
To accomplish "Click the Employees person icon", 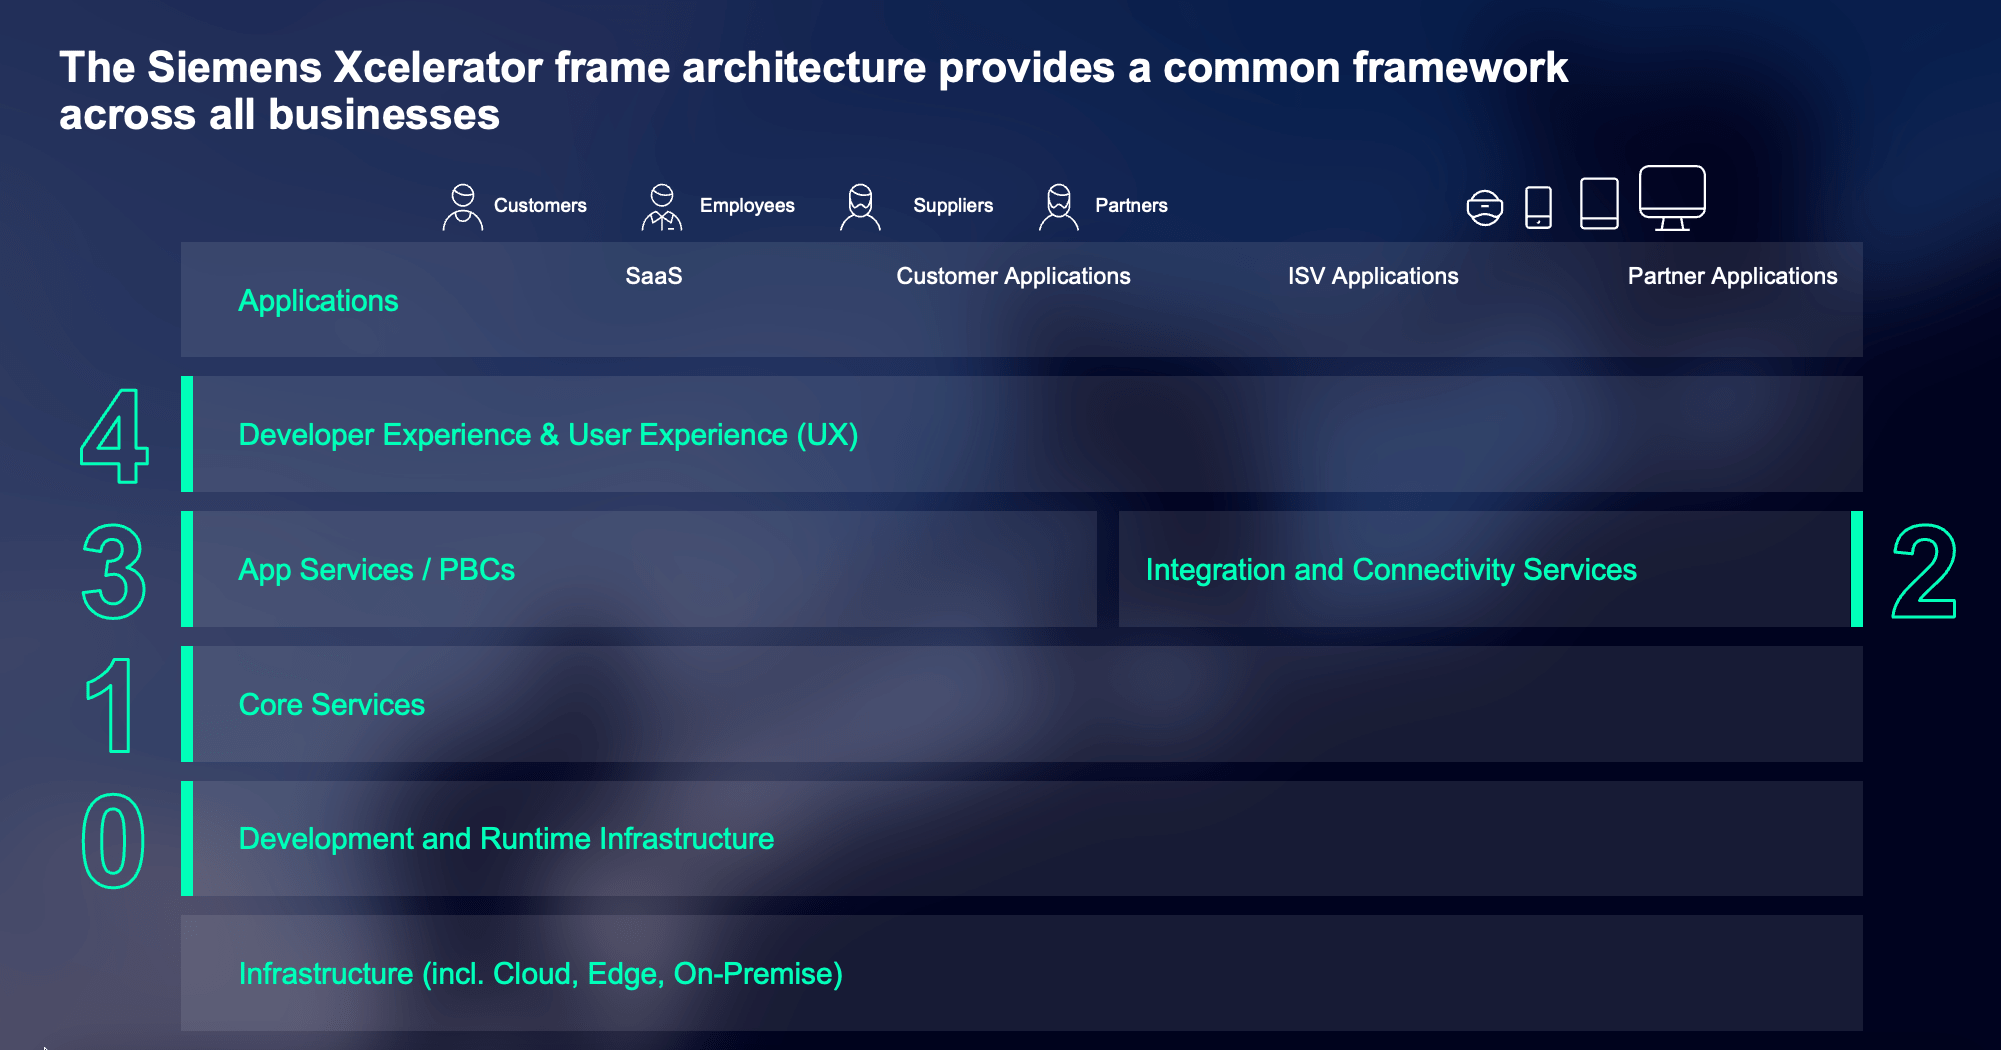I will coord(662,207).
